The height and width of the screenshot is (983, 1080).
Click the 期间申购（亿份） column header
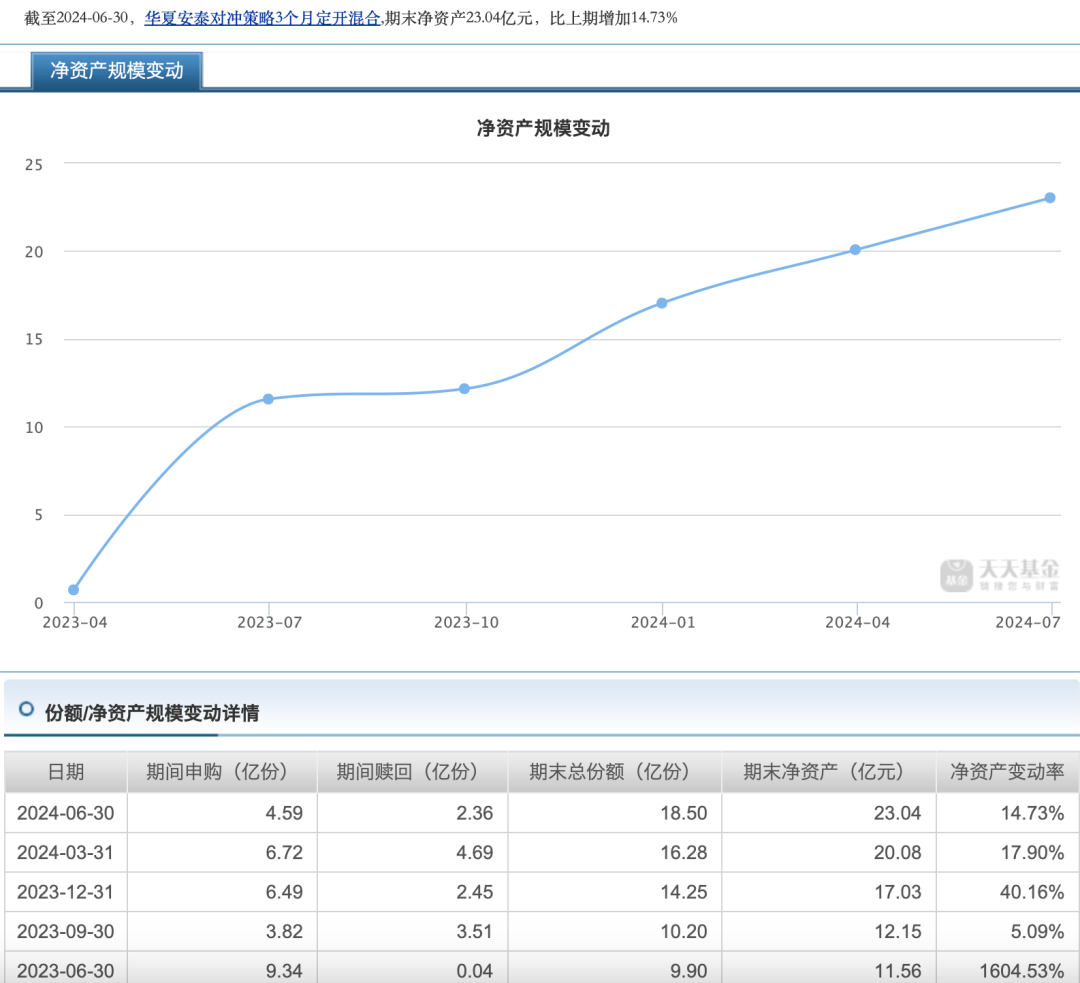coord(222,771)
